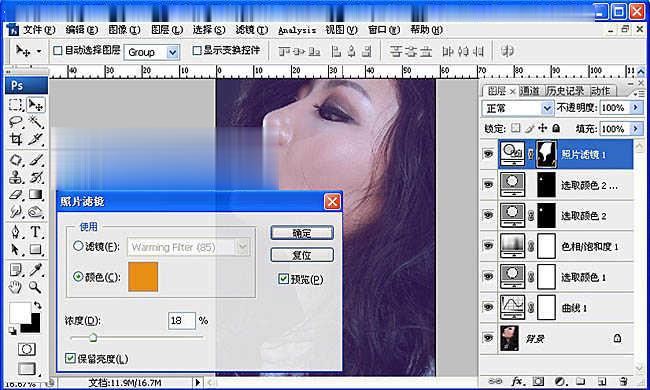Viewport: 650px width, 390px height.
Task: Uncheck Preserve Luminosity checkbox
Action: click(70, 358)
